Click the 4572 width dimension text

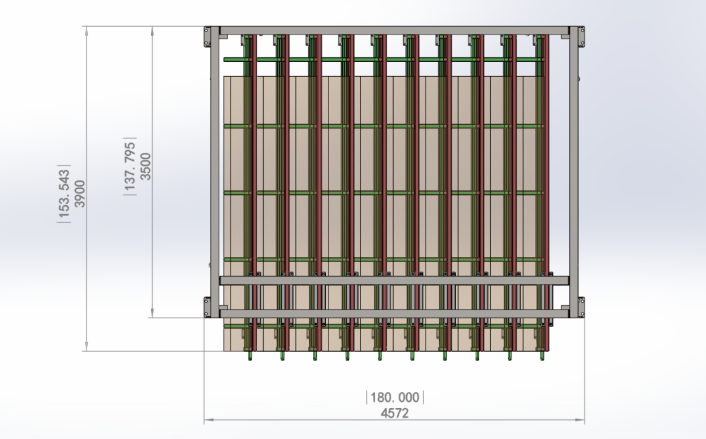pyautogui.click(x=395, y=413)
